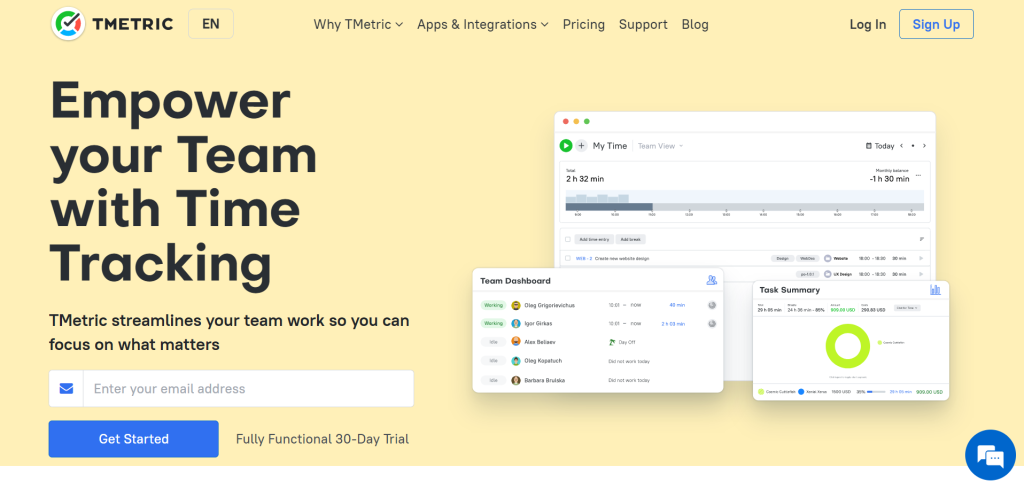Expand the Apps & Integrations menu

point(483,24)
